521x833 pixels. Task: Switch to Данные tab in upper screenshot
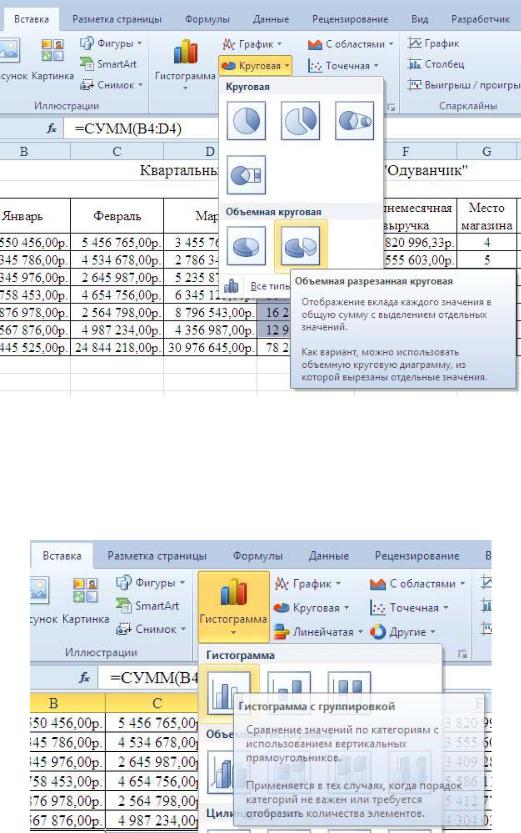(271, 19)
